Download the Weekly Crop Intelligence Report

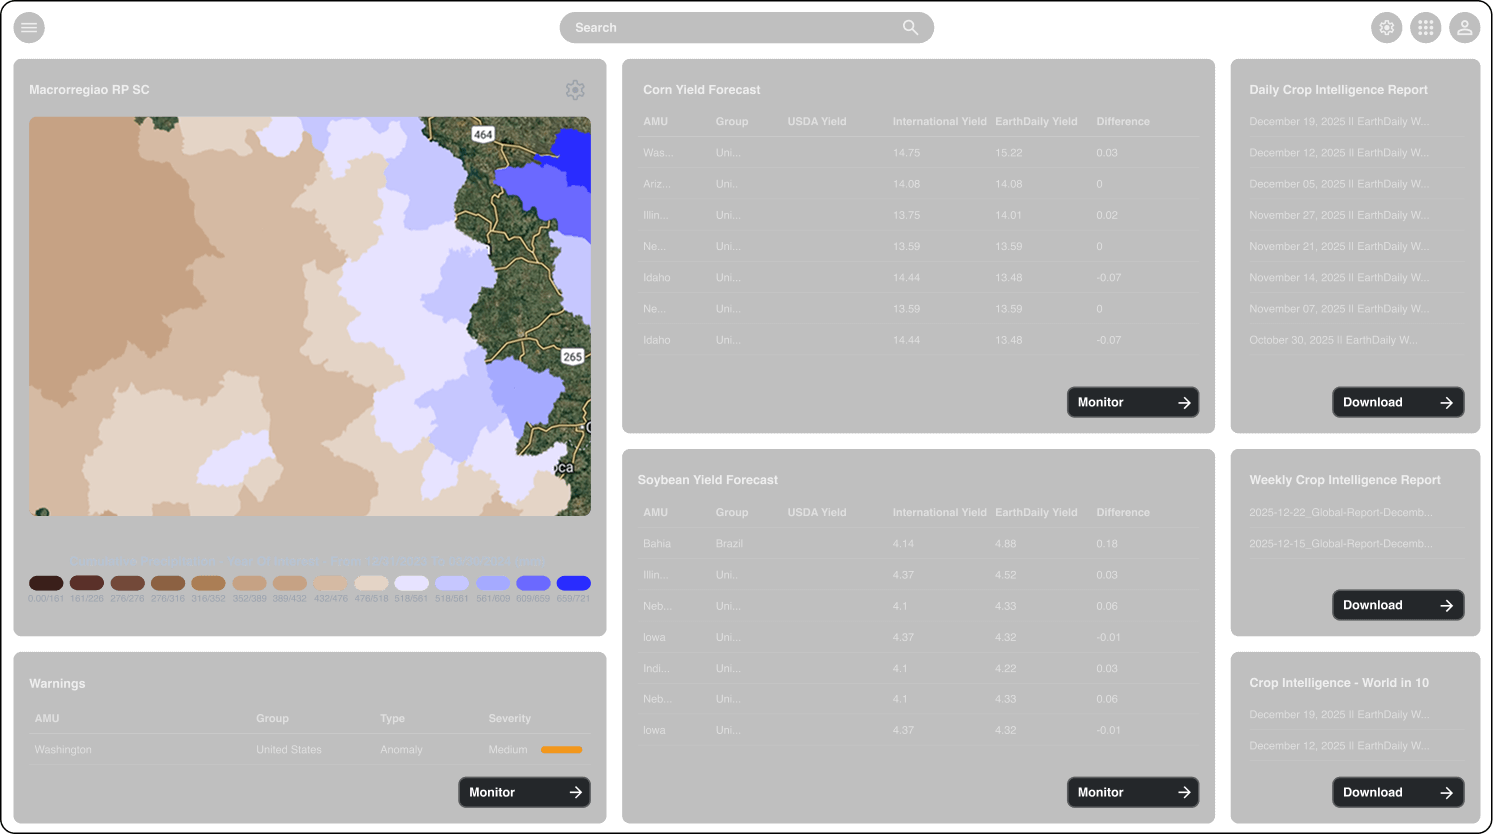point(1397,604)
